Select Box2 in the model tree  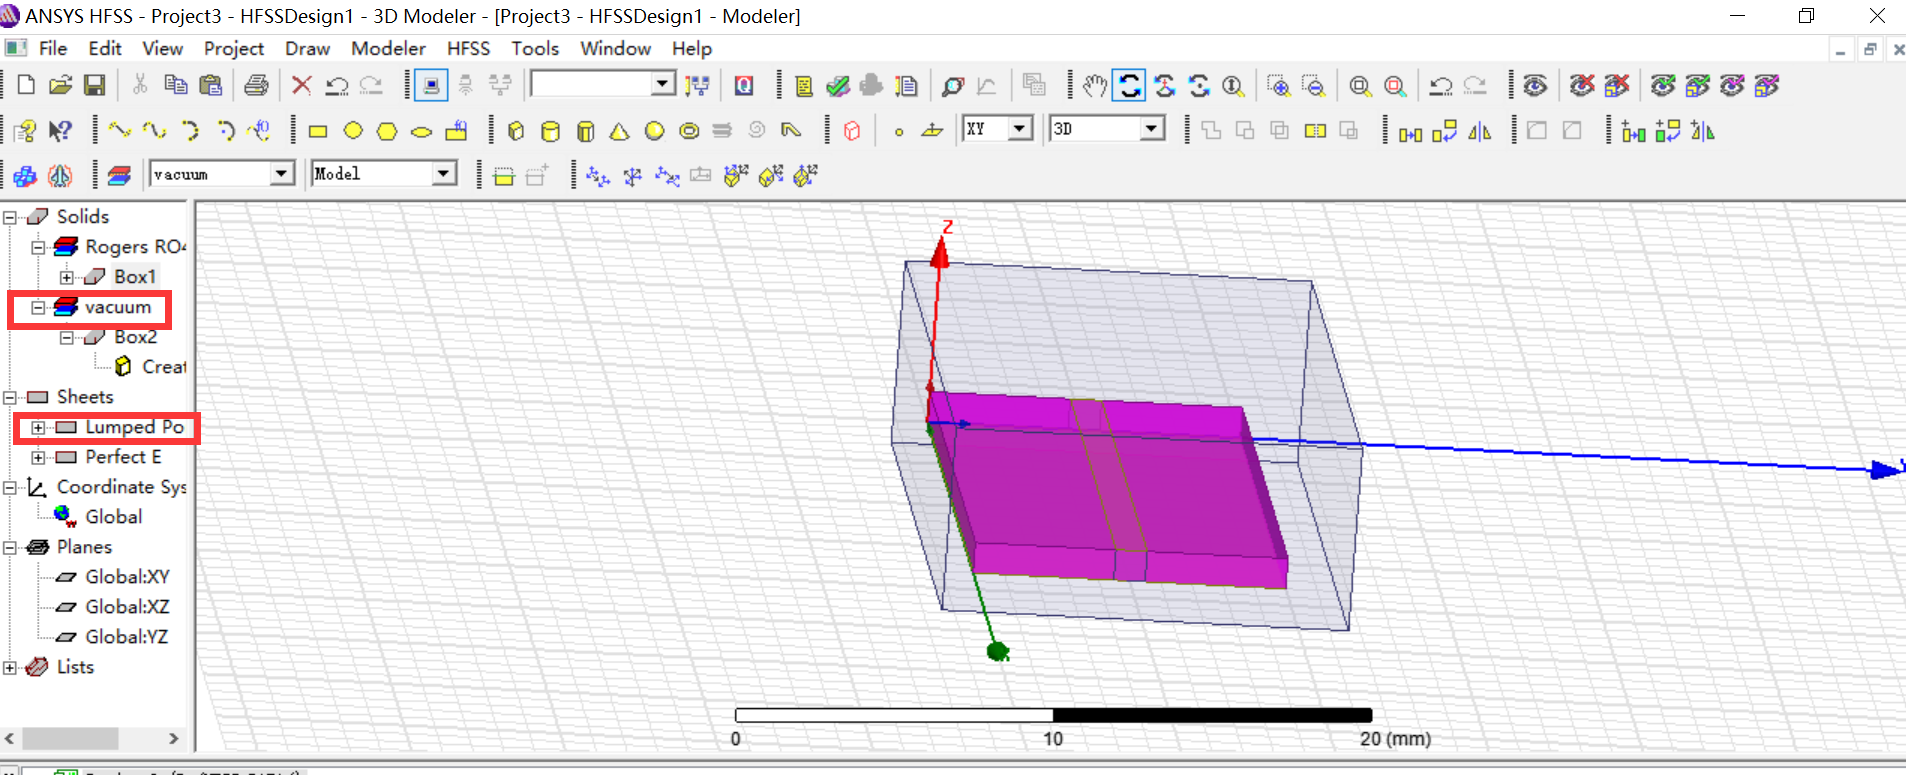pyautogui.click(x=136, y=337)
